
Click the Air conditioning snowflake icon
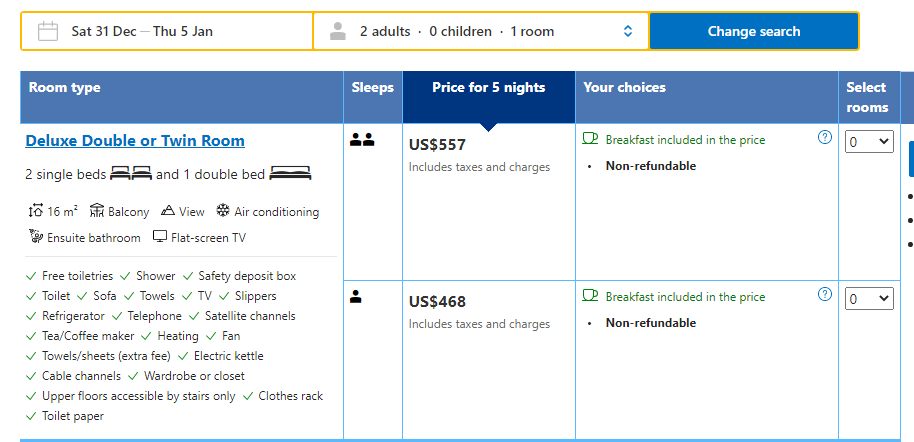(x=223, y=211)
